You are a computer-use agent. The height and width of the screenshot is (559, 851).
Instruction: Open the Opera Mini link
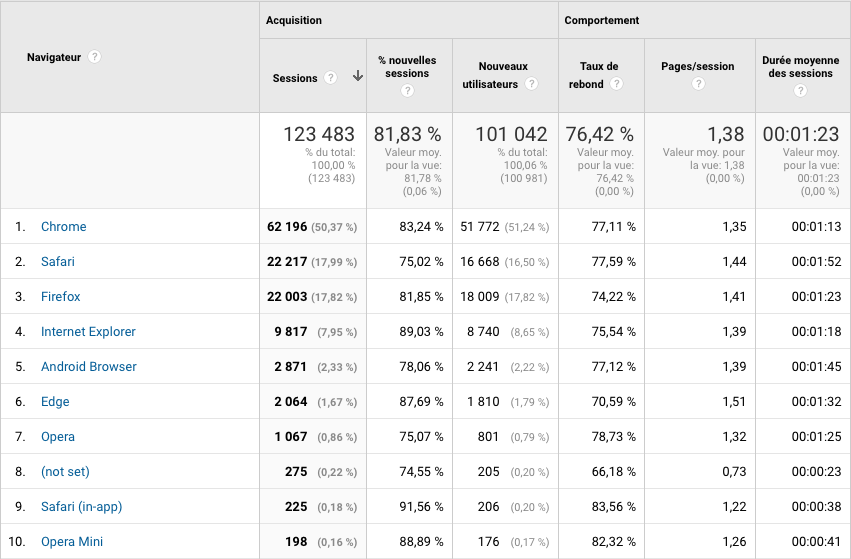72,542
